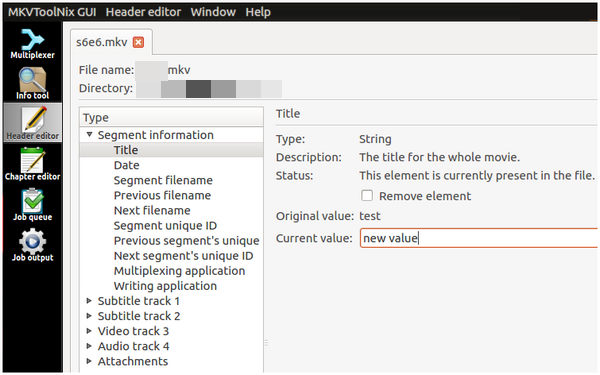
Task: Show the Job output
Action: point(33,245)
